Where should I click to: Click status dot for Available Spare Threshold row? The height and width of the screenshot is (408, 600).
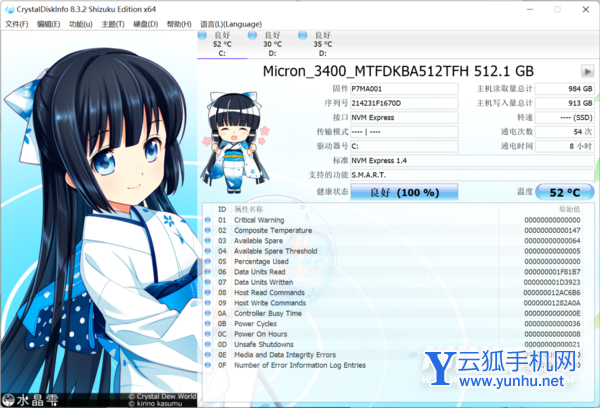[208, 251]
